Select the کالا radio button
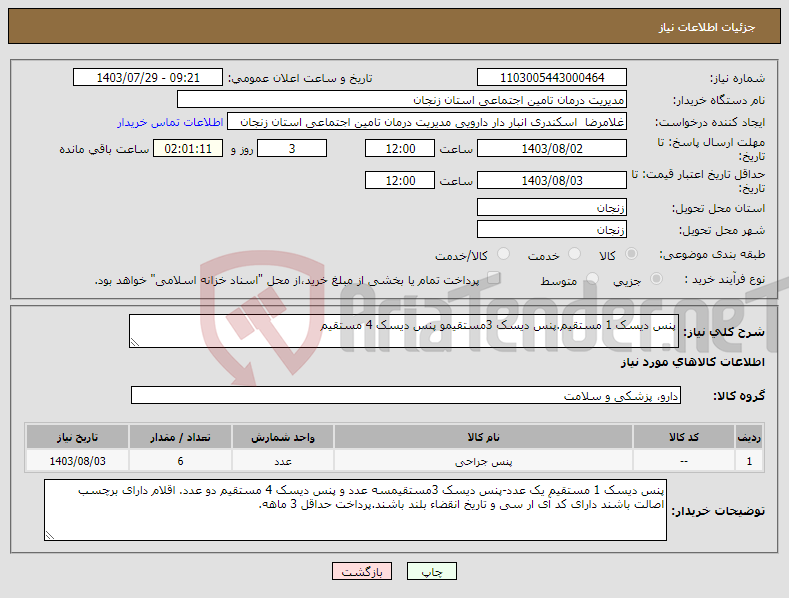The width and height of the screenshot is (789, 598). click(x=631, y=254)
